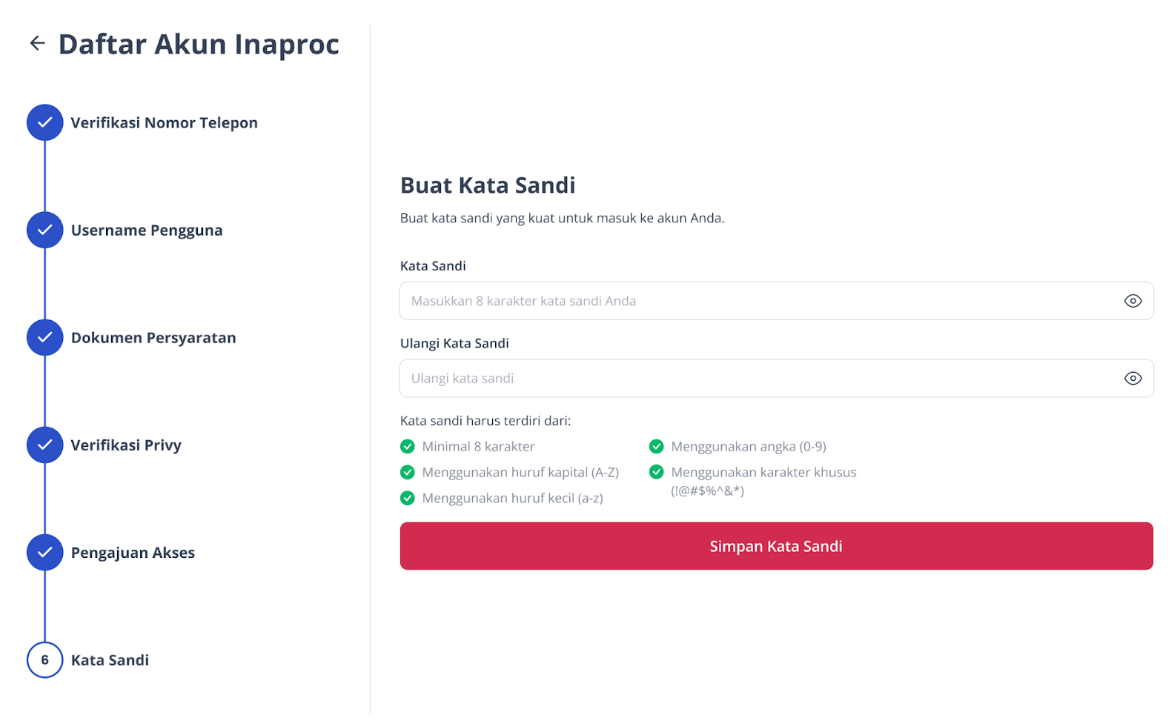Select the Kata Sandi step label
The width and height of the screenshot is (1176, 720).
tap(110, 660)
